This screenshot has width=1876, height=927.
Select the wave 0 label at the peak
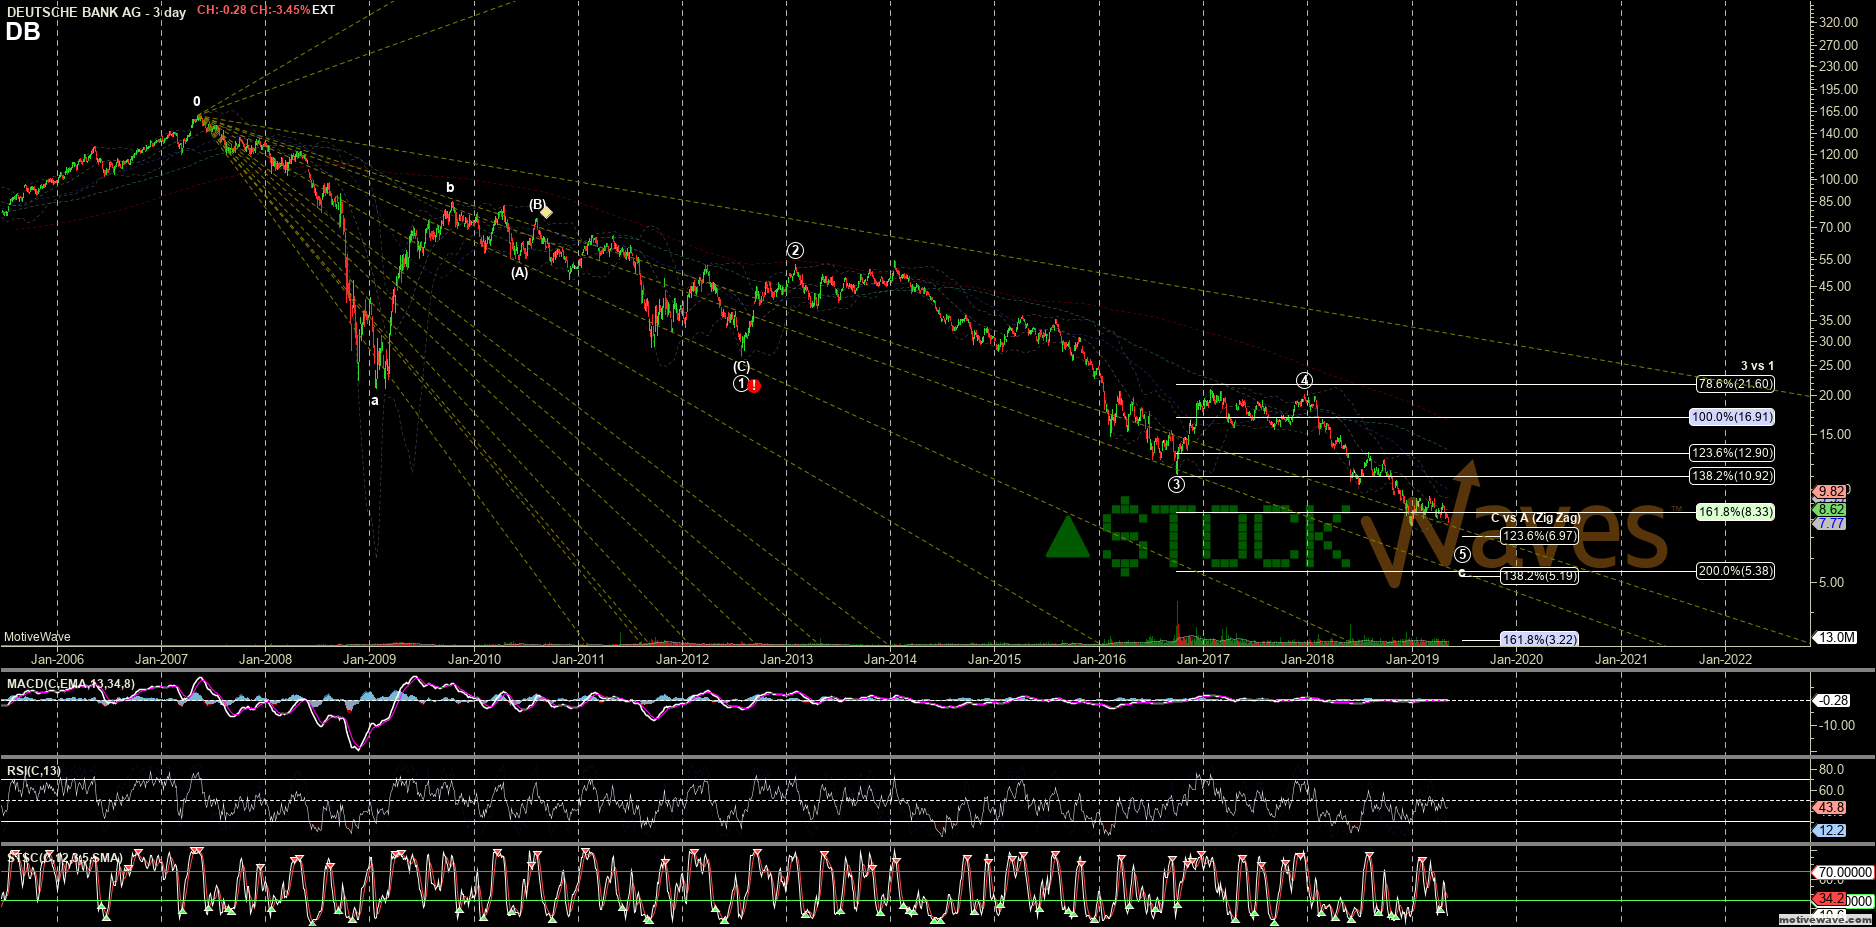pos(197,101)
